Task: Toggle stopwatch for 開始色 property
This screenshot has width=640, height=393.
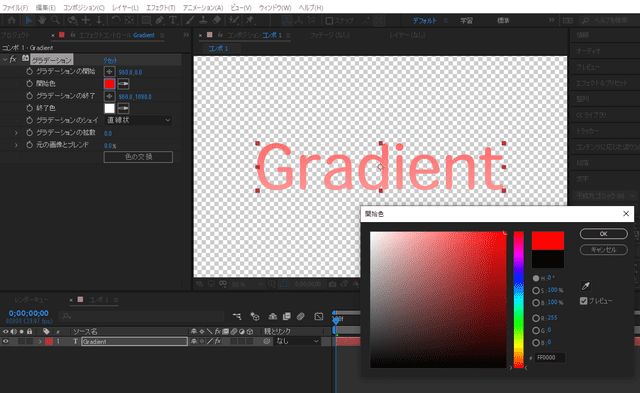Action: [29, 84]
